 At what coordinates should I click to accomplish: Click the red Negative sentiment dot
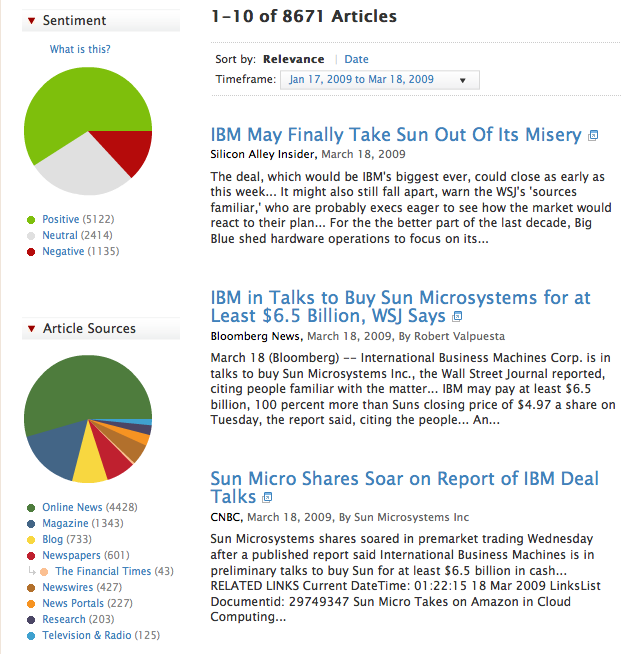pos(32,252)
